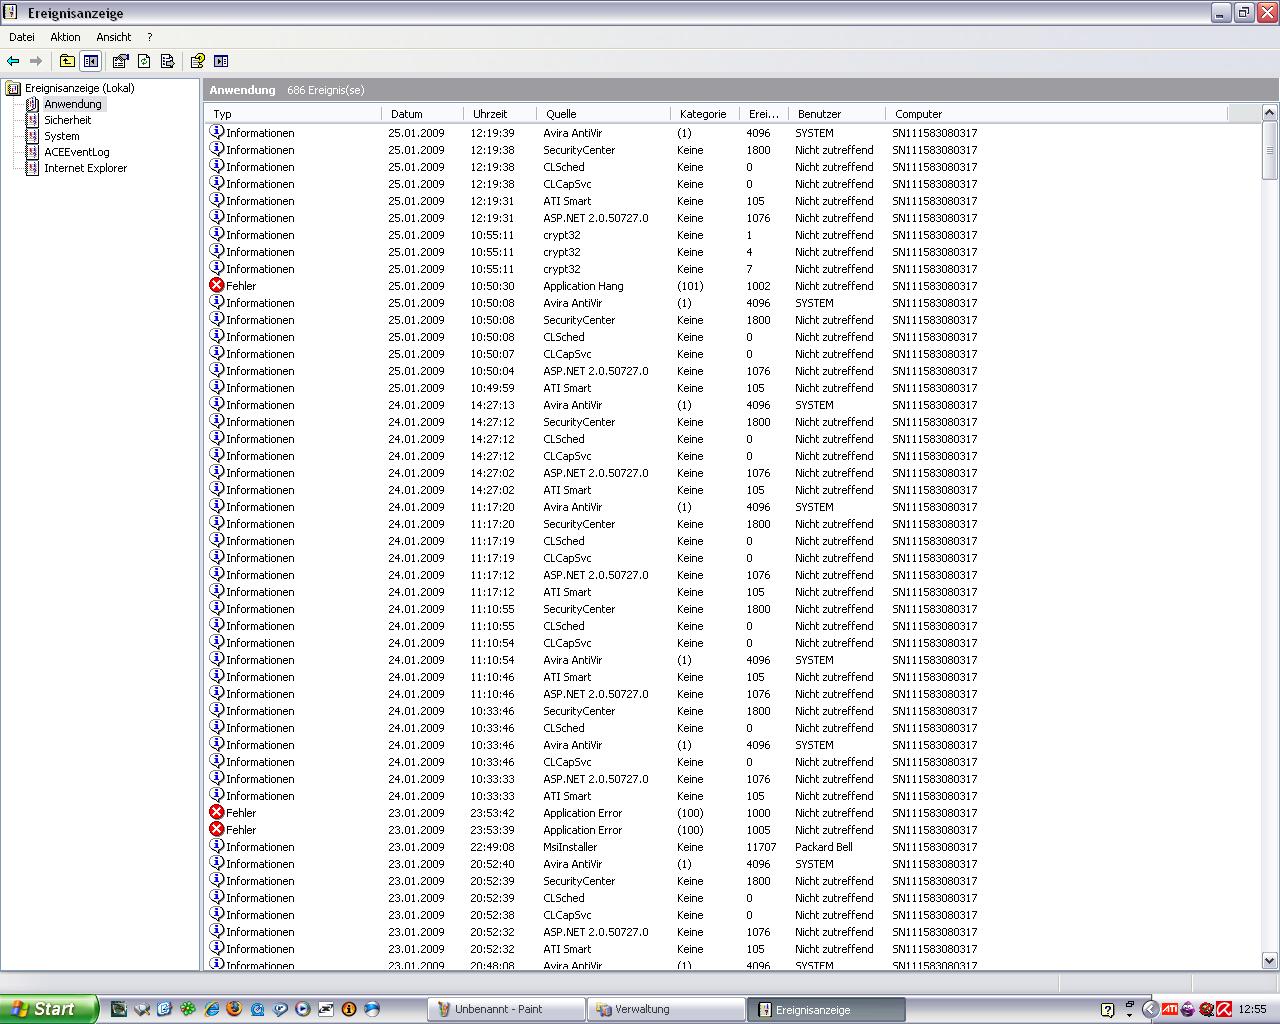Click 'Packard Bell' user cell
This screenshot has height=1024, width=1280.
824,847
